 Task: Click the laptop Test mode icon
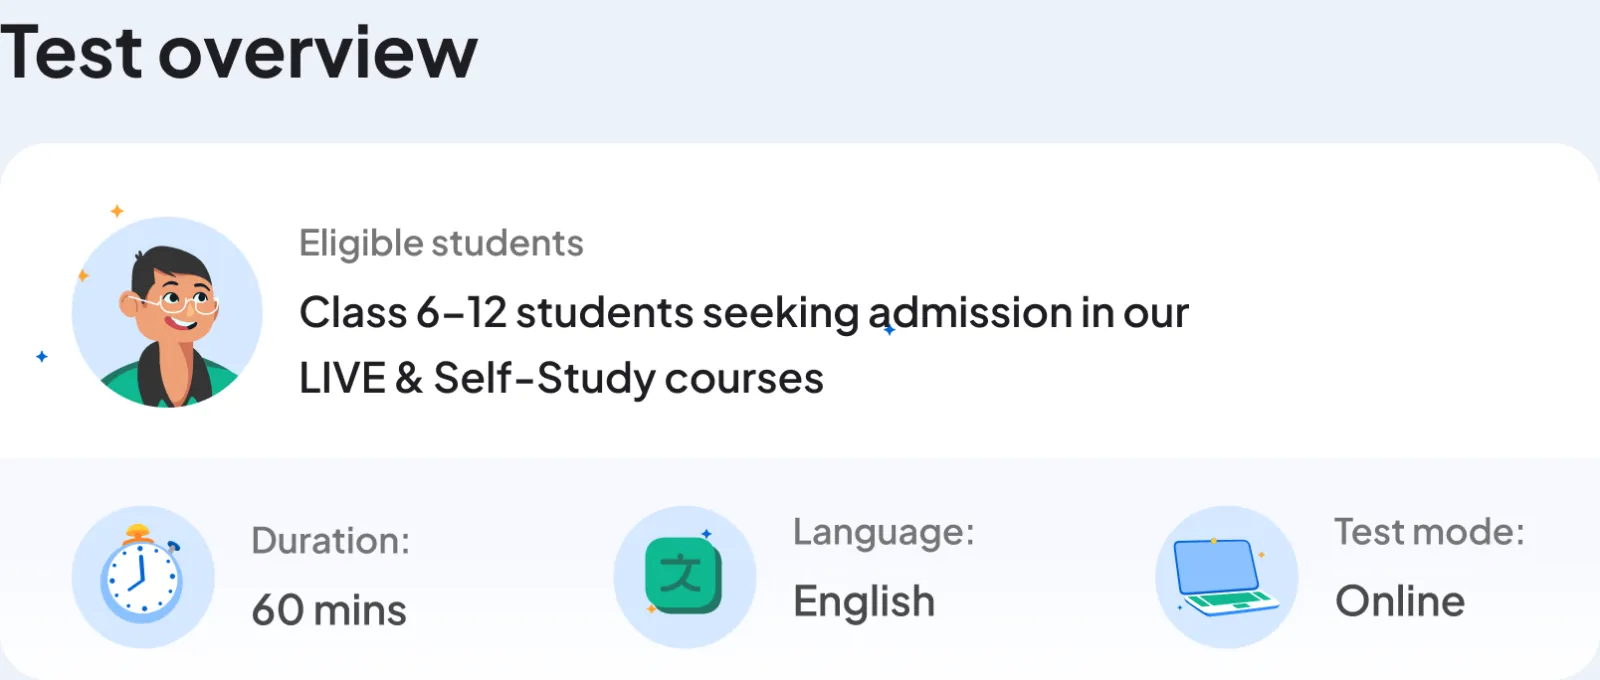point(1226,577)
